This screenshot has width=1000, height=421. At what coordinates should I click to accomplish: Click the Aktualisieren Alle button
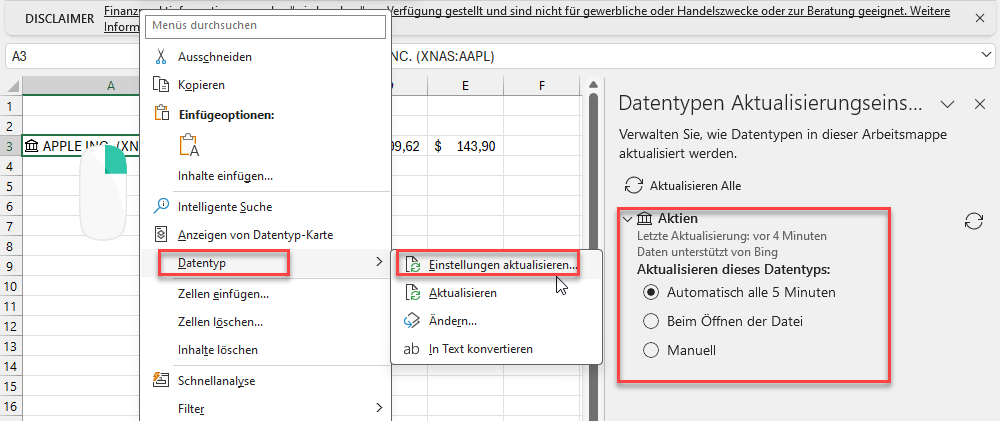point(683,186)
